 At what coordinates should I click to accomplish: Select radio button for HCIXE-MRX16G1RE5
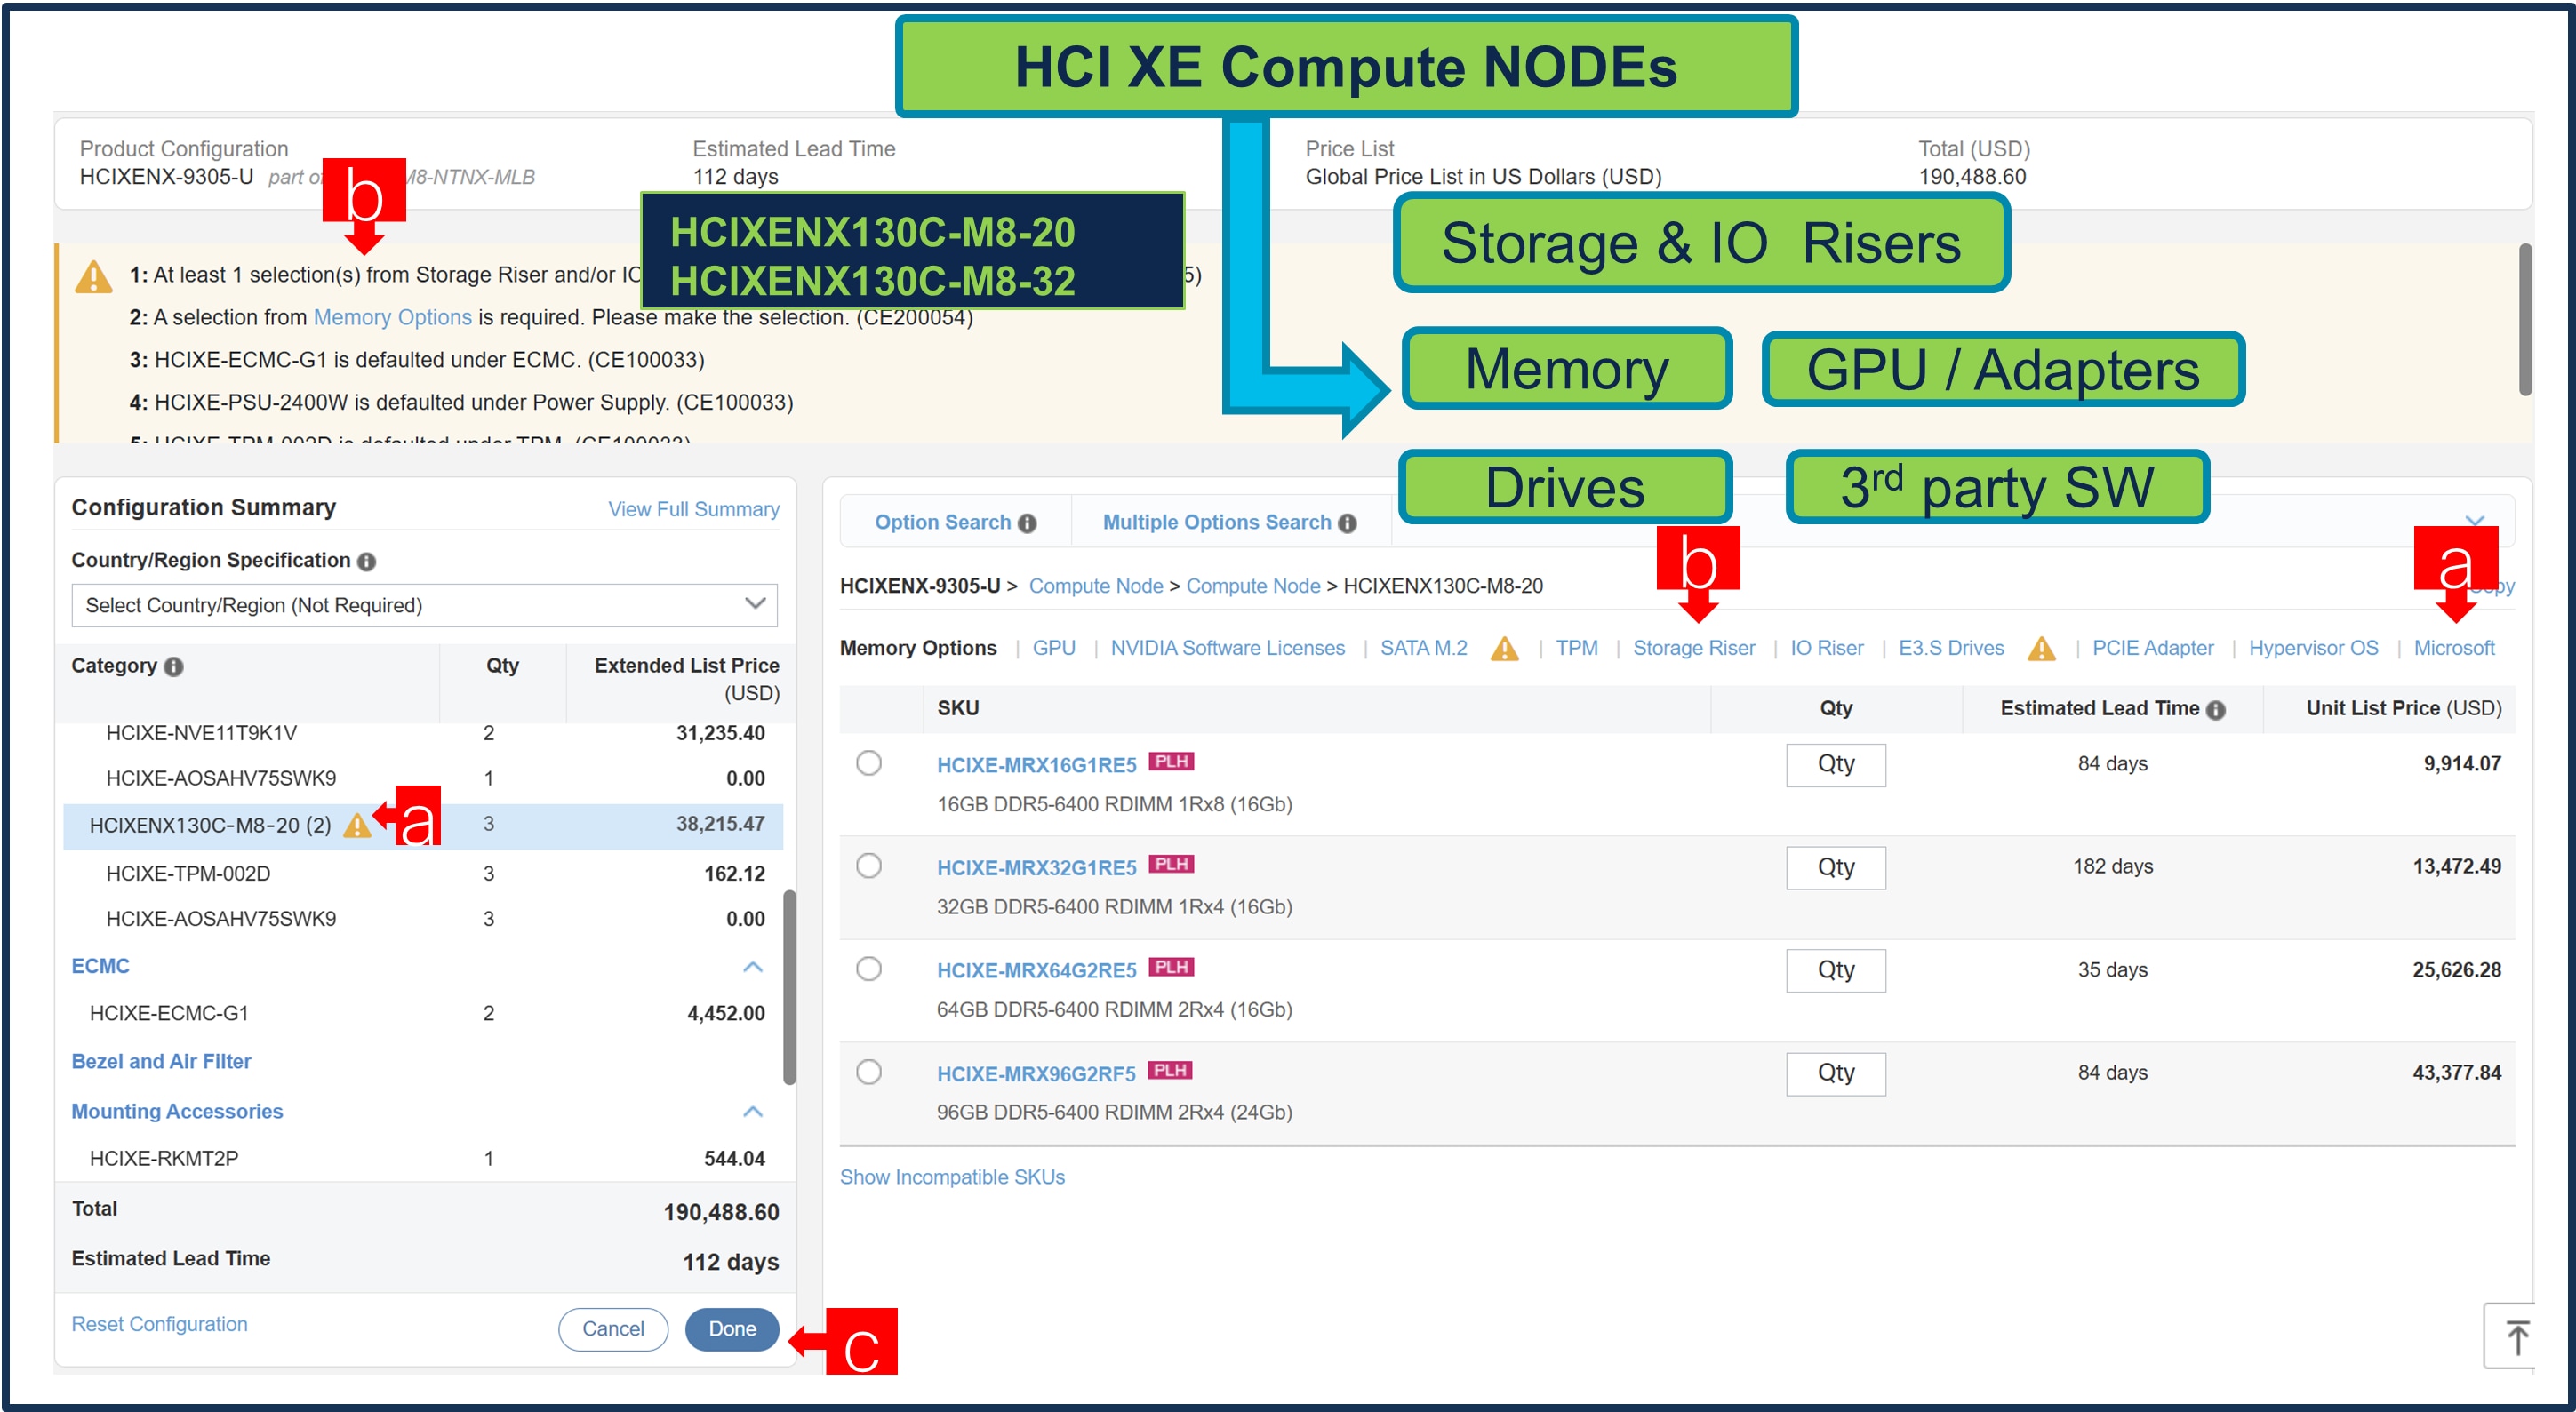point(869,763)
